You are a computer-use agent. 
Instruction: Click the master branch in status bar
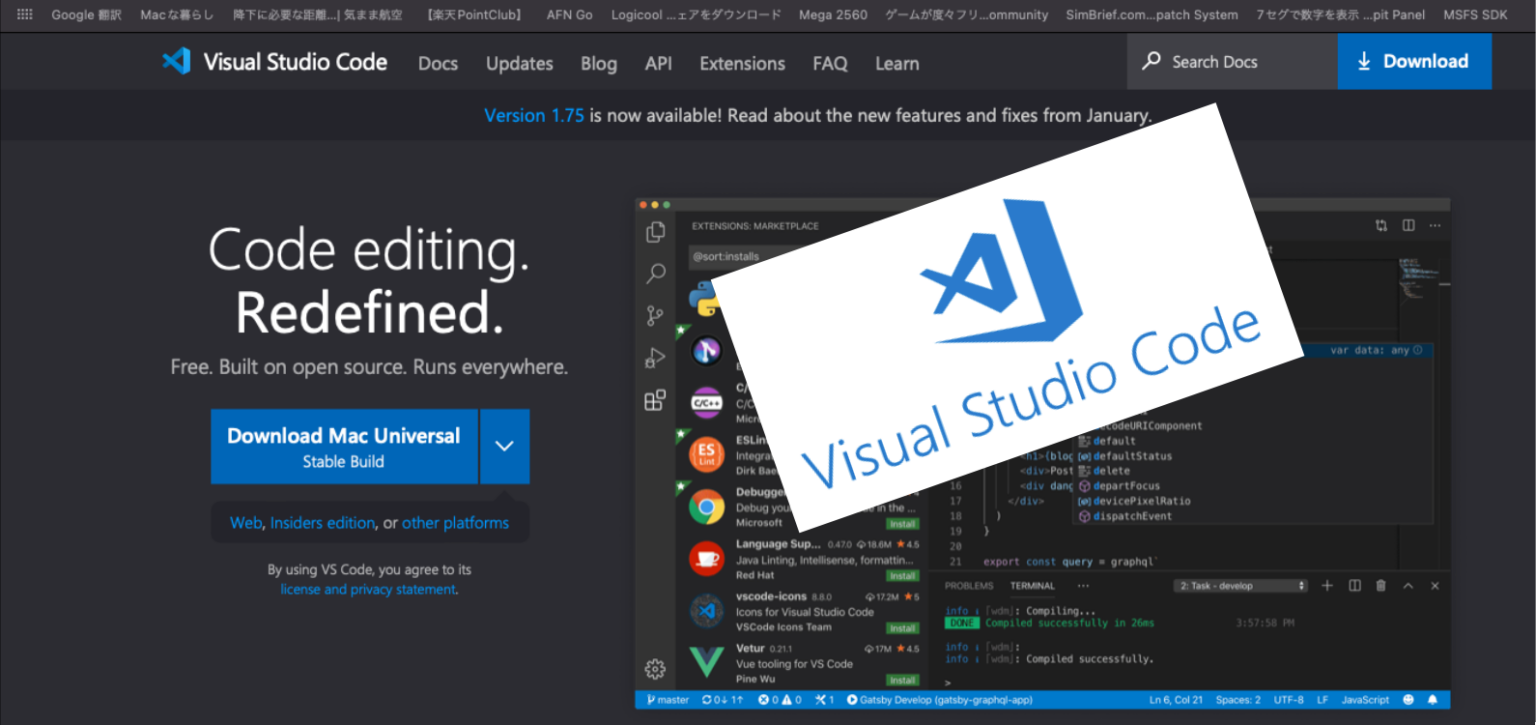(x=668, y=700)
